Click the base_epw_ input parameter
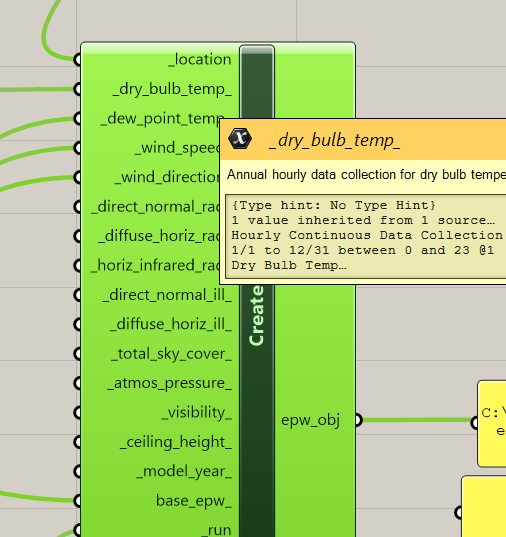 tap(194, 501)
